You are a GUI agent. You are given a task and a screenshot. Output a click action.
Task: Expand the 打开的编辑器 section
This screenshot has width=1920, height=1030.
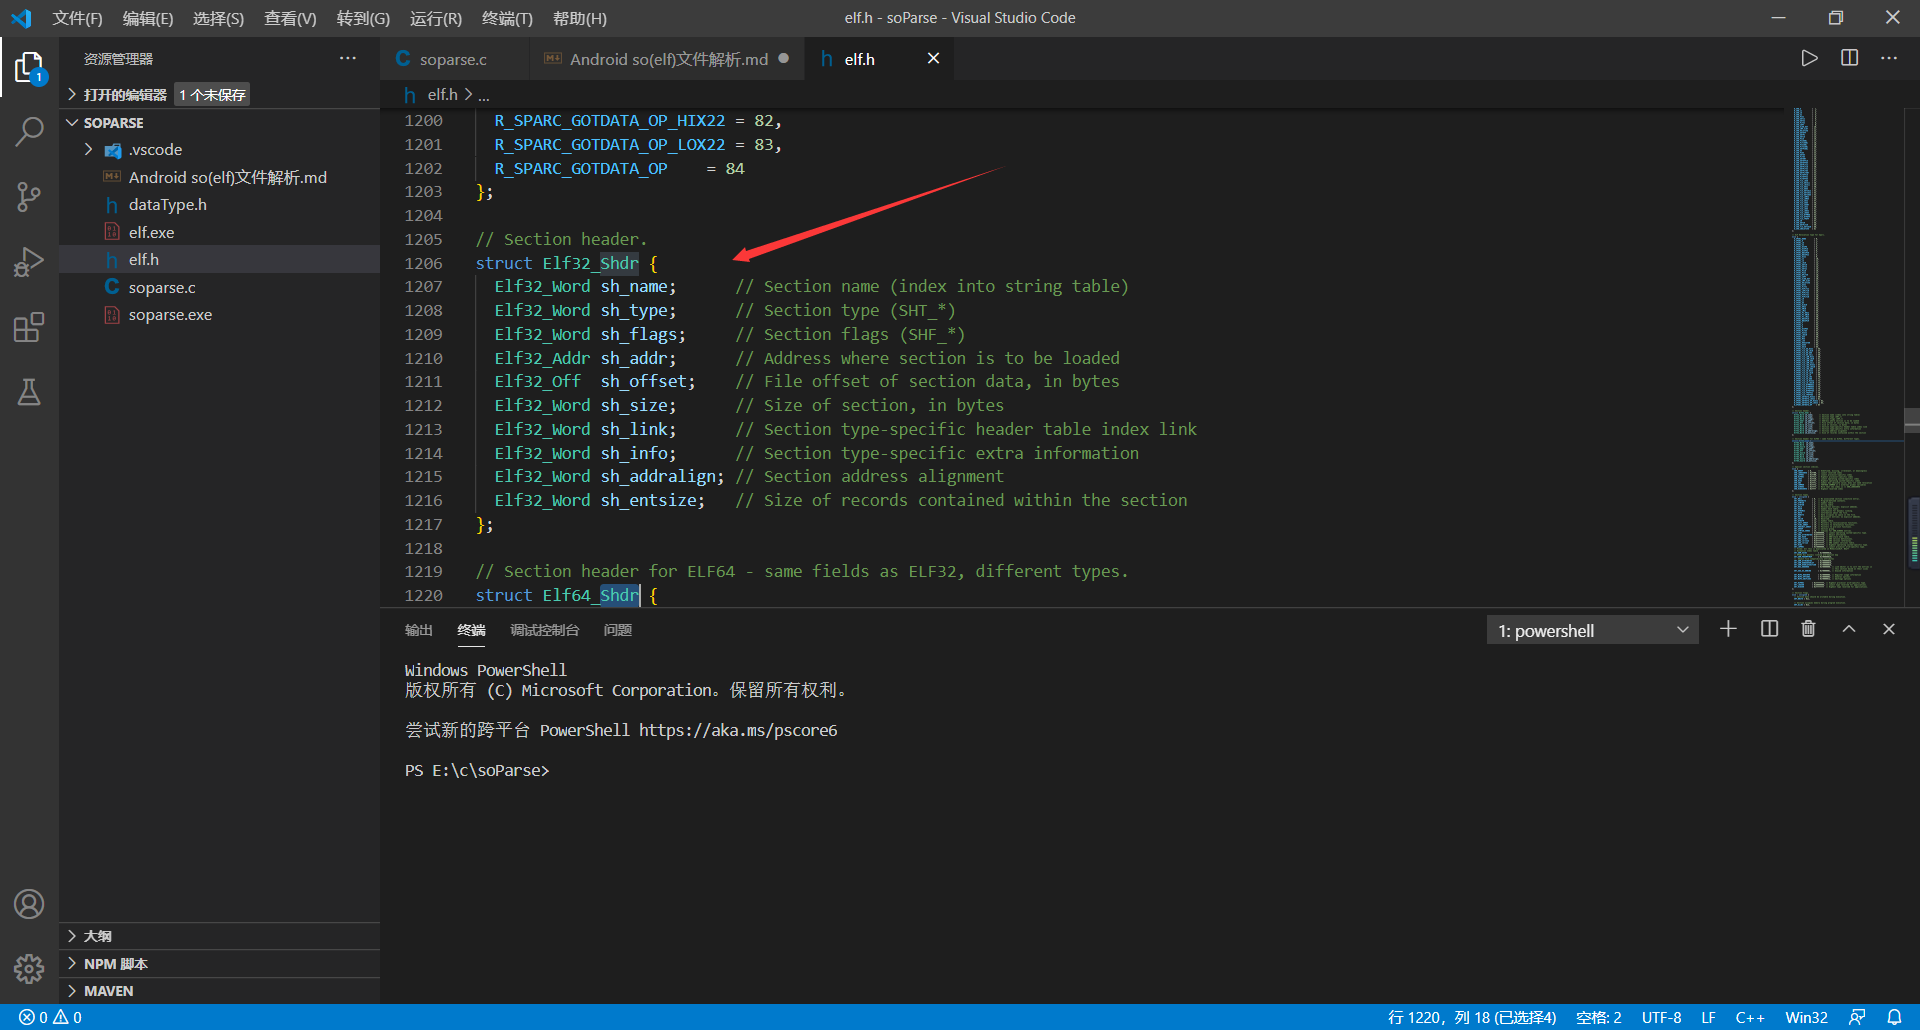pyautogui.click(x=220, y=94)
